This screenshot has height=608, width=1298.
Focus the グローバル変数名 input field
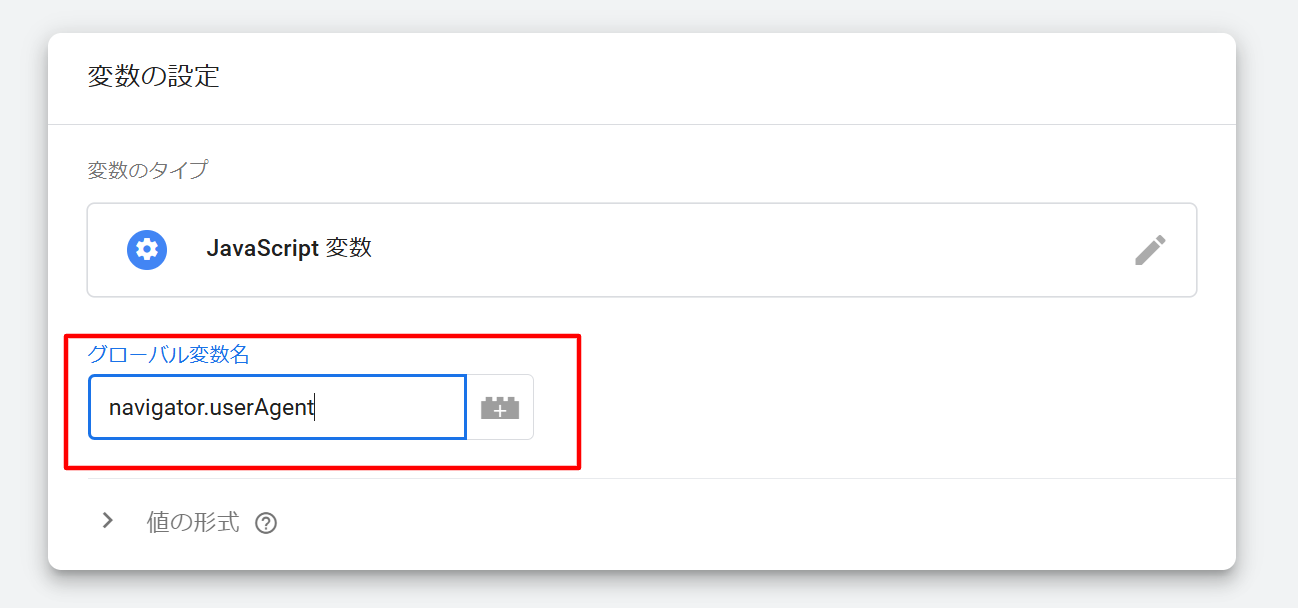pyautogui.click(x=277, y=407)
